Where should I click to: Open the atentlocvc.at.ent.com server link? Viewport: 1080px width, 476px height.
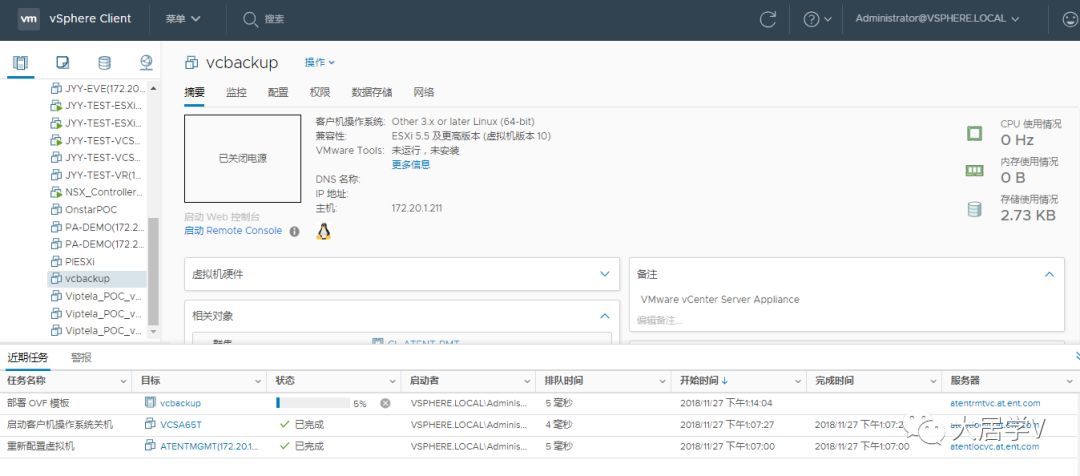[x=995, y=446]
